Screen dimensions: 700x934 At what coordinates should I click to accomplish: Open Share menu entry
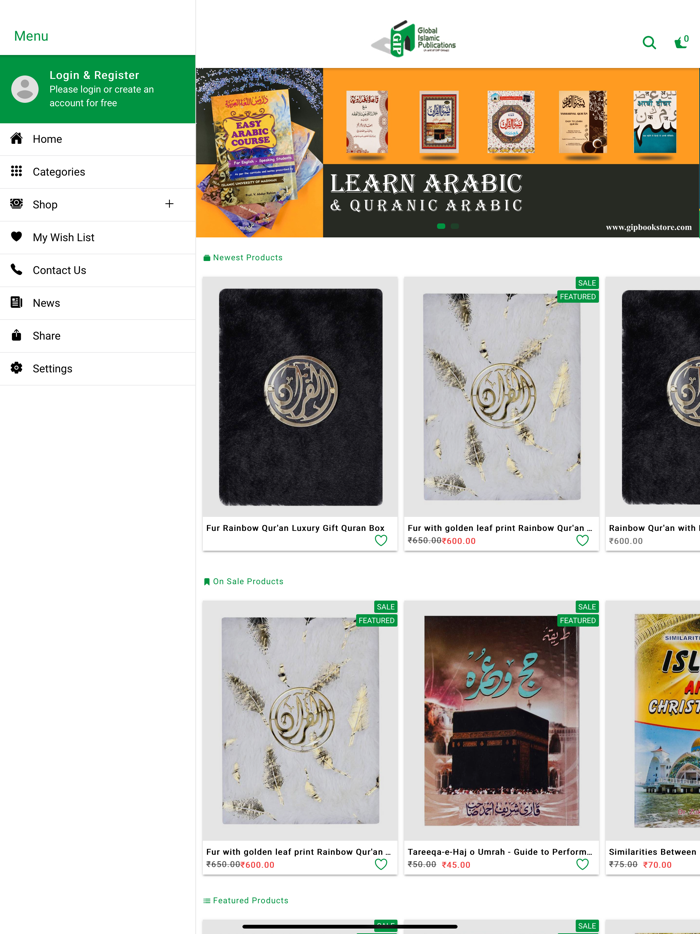point(98,335)
